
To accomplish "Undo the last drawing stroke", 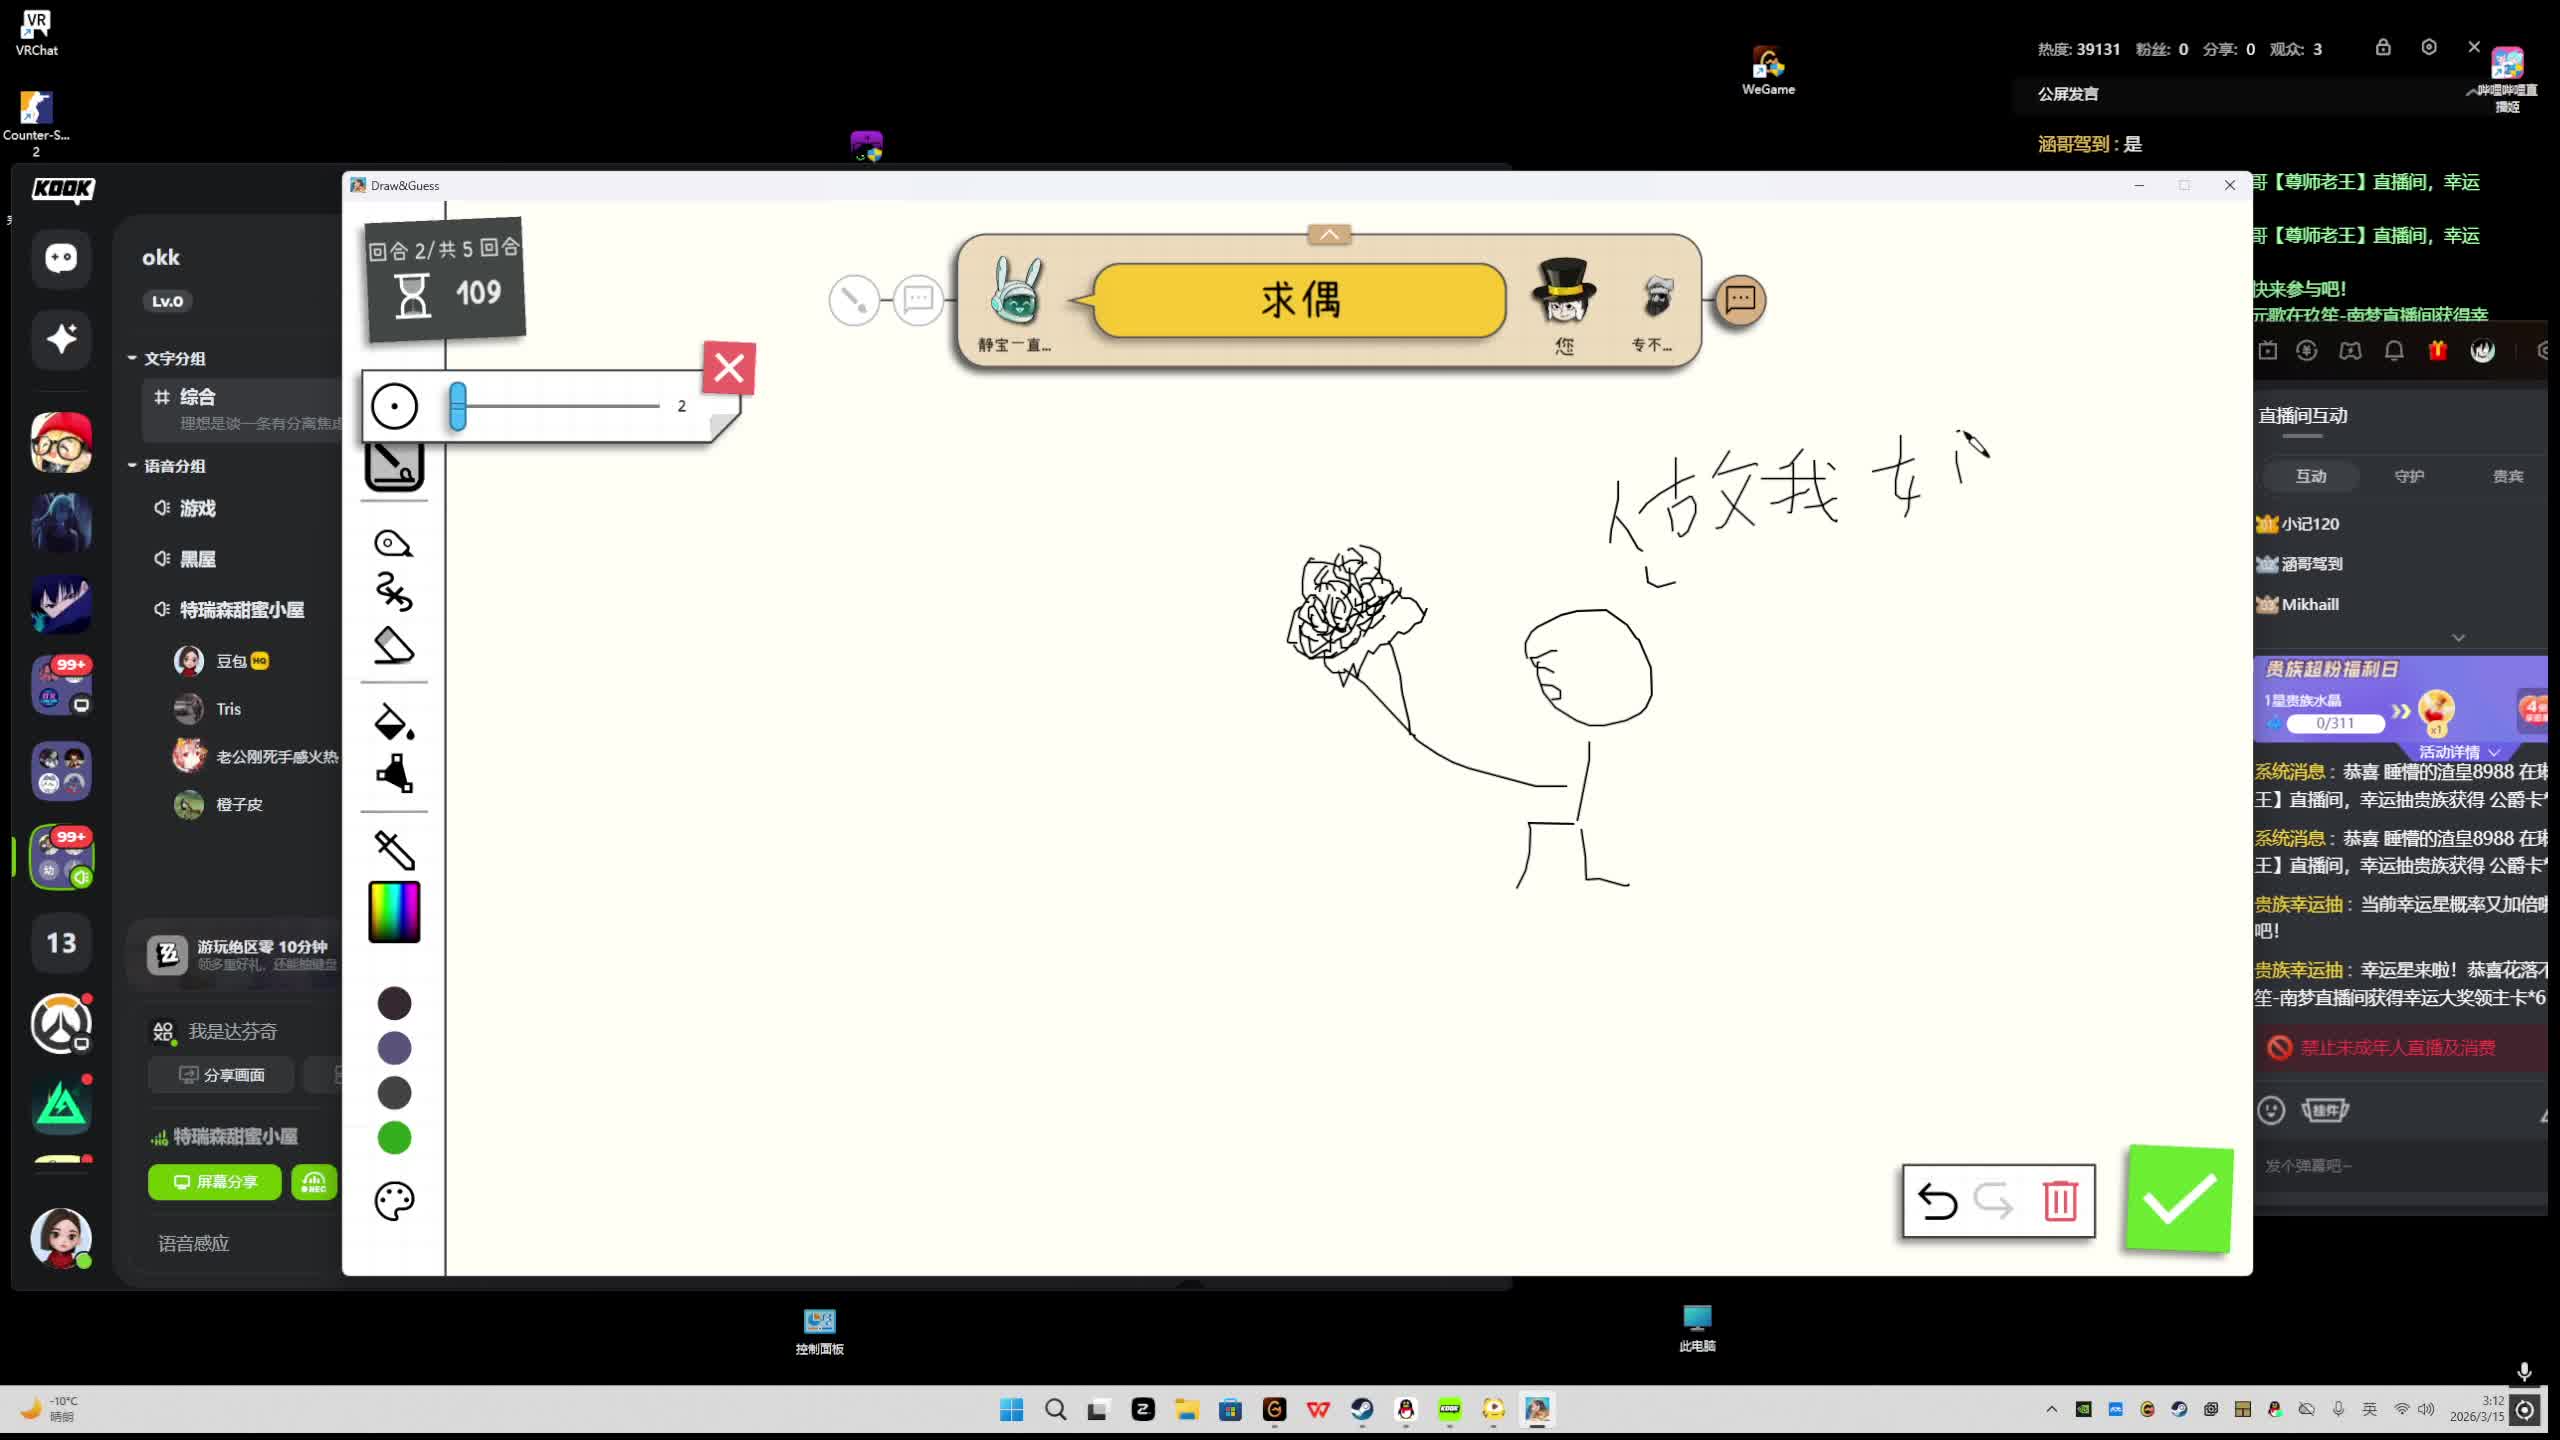I will coord(1937,1200).
